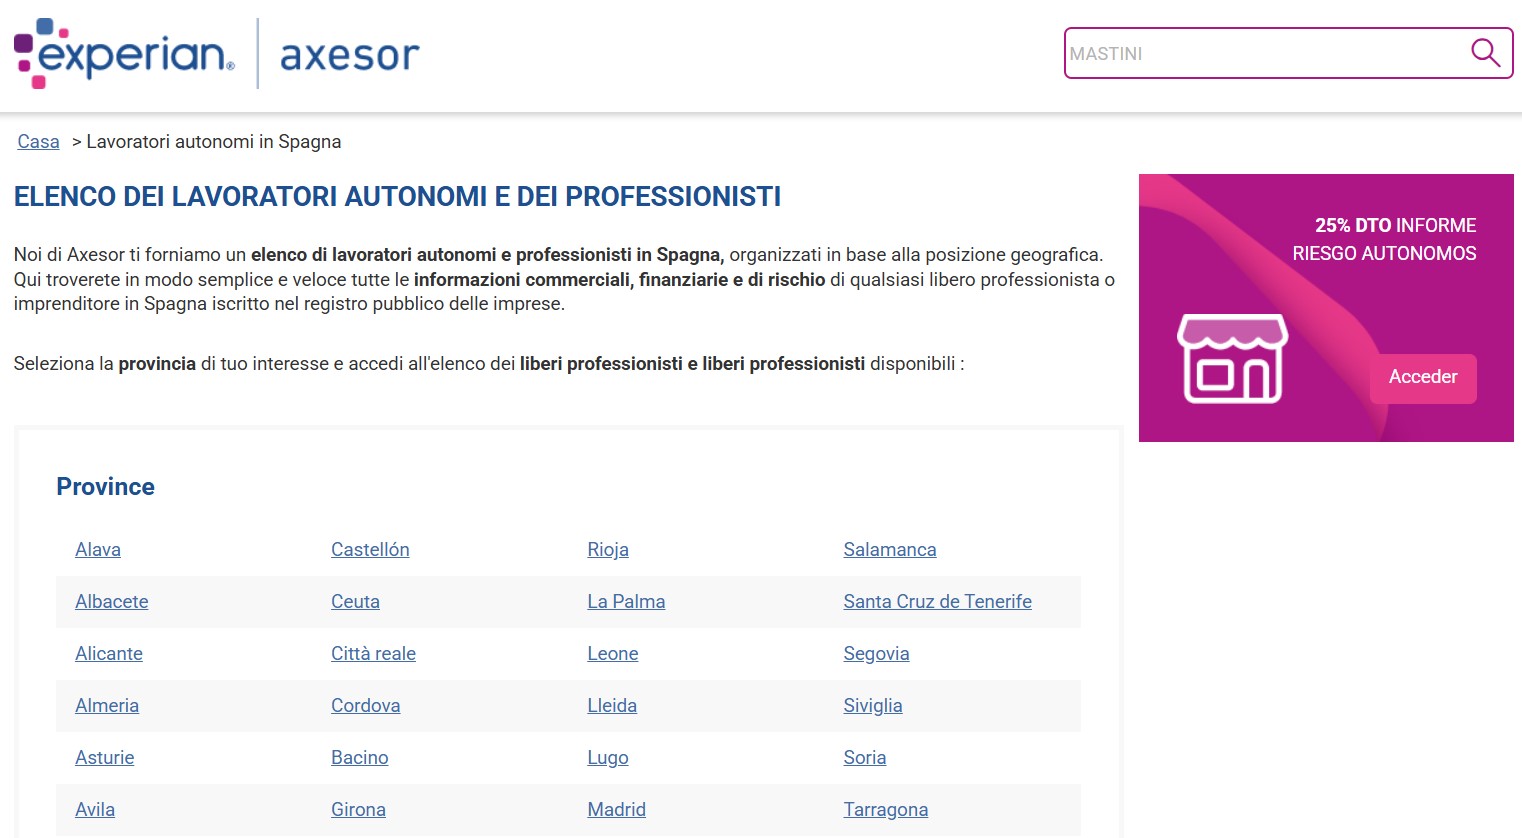The image size is (1522, 838).
Task: Click the 25% DTO Informe Riesgo Autonomos text
Action: click(x=1384, y=240)
